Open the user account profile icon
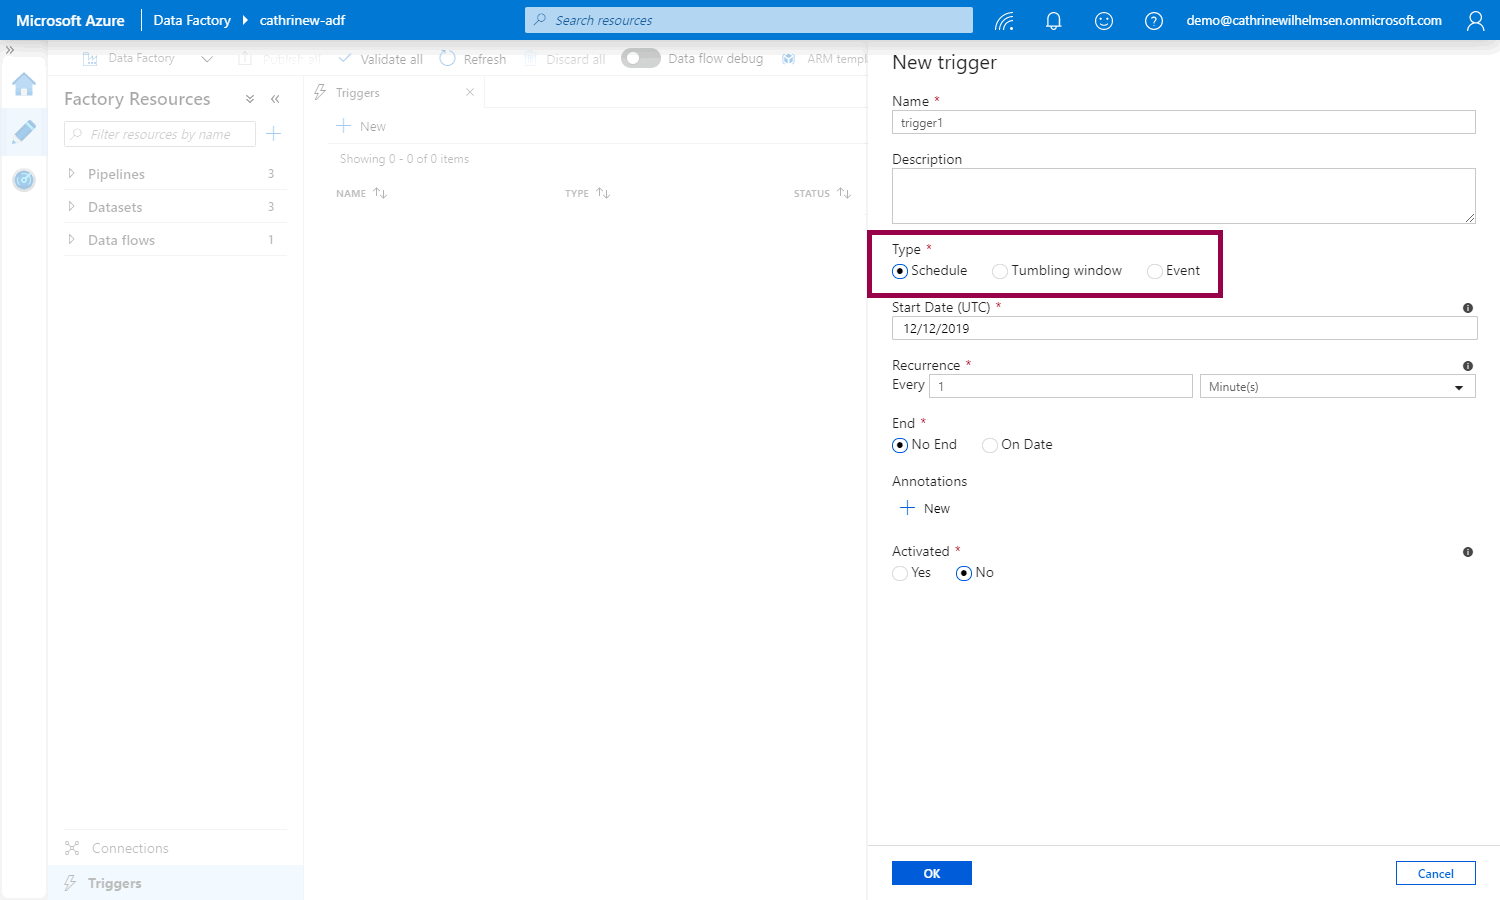Image resolution: width=1500 pixels, height=900 pixels. [x=1475, y=20]
